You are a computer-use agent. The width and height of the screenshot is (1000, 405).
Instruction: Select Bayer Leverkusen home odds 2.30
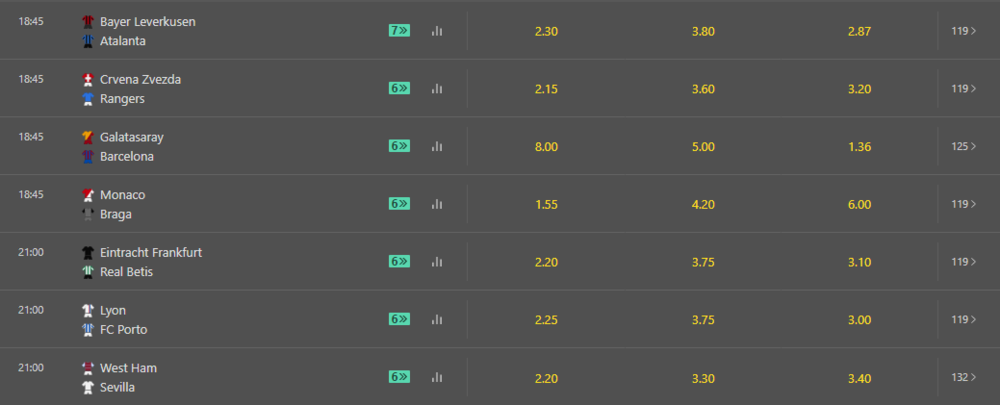[x=546, y=31]
